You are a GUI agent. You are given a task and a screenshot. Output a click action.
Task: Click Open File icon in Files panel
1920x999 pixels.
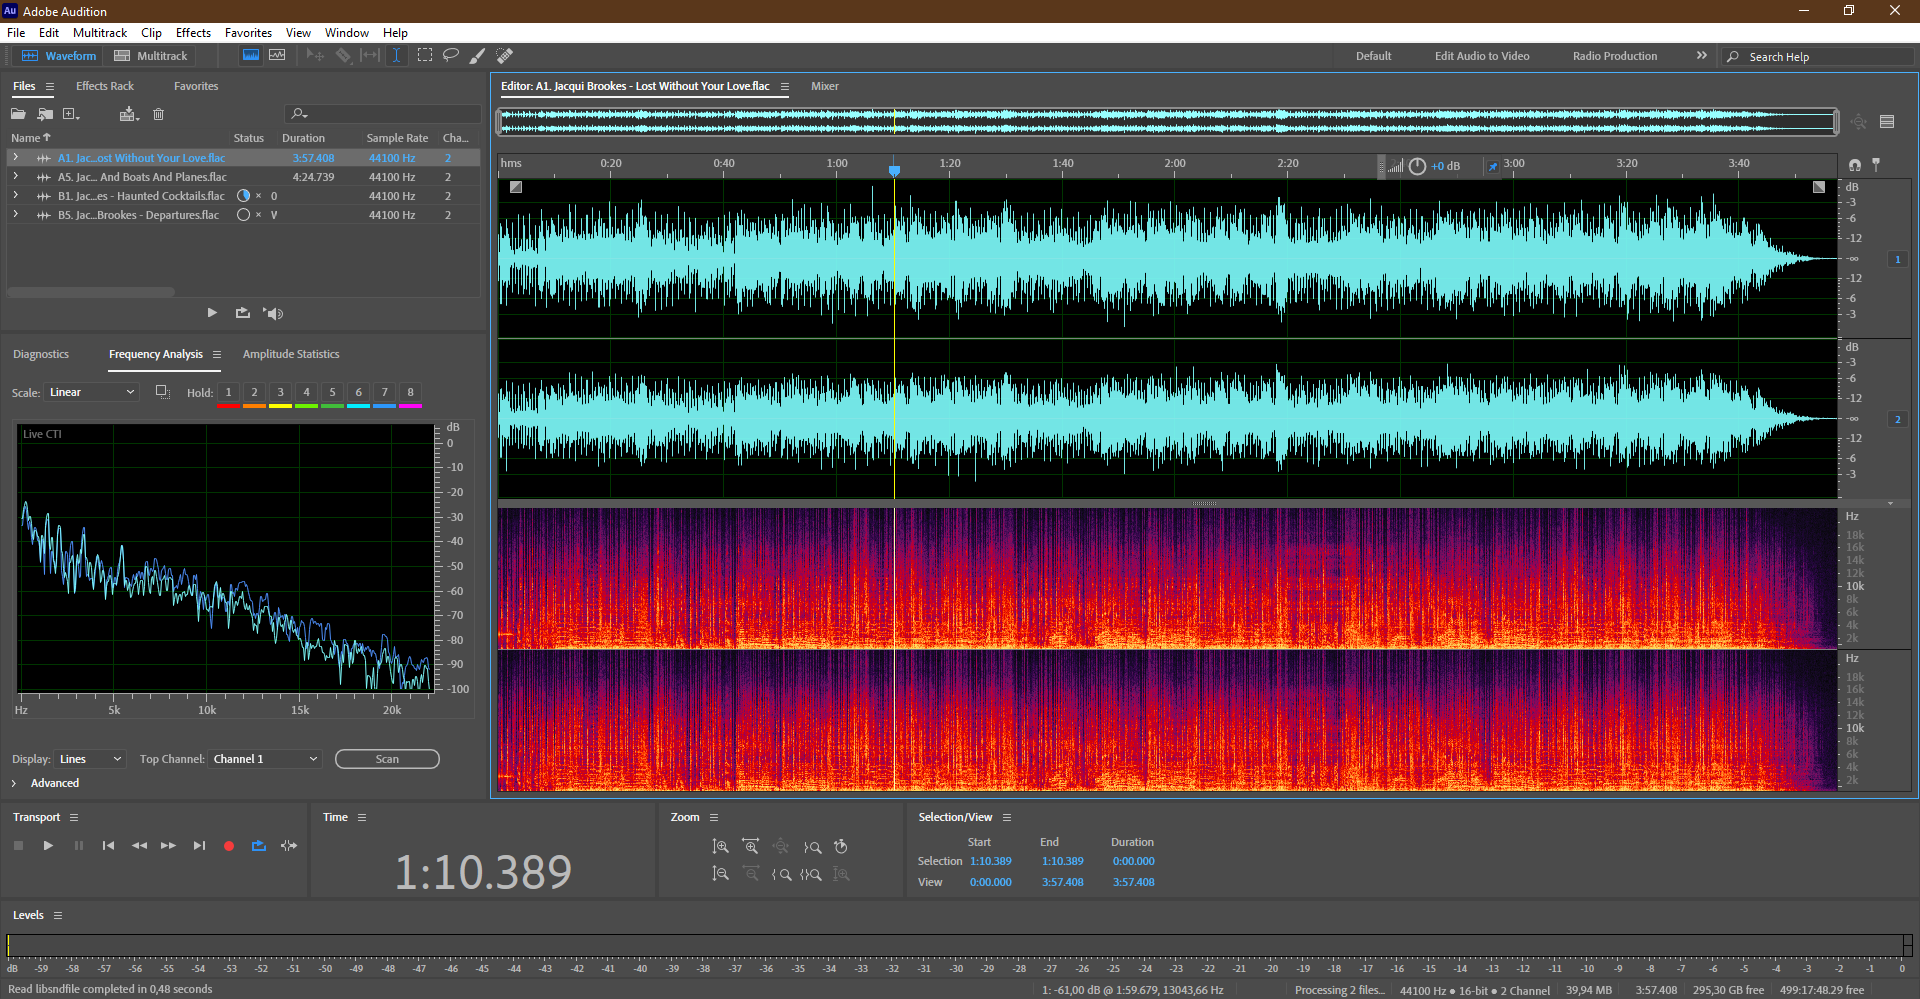point(18,114)
